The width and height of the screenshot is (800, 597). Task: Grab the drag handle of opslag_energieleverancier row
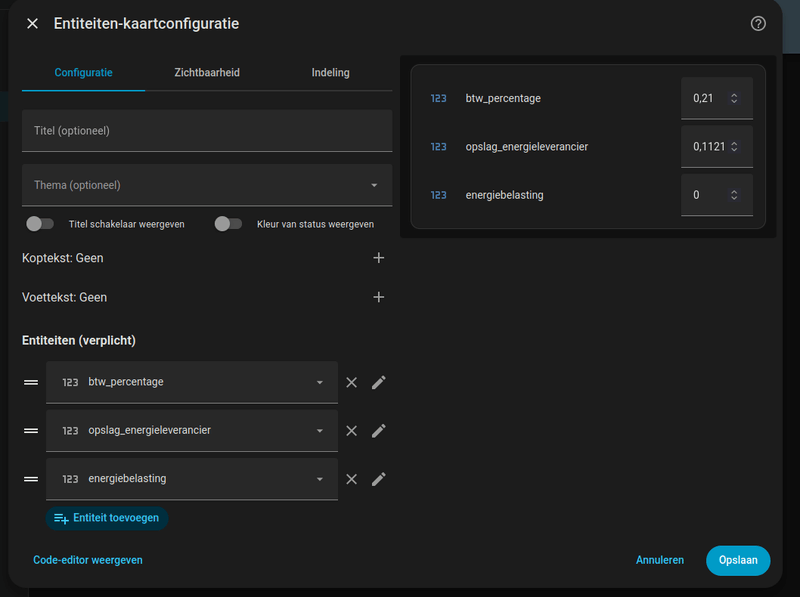point(31,431)
